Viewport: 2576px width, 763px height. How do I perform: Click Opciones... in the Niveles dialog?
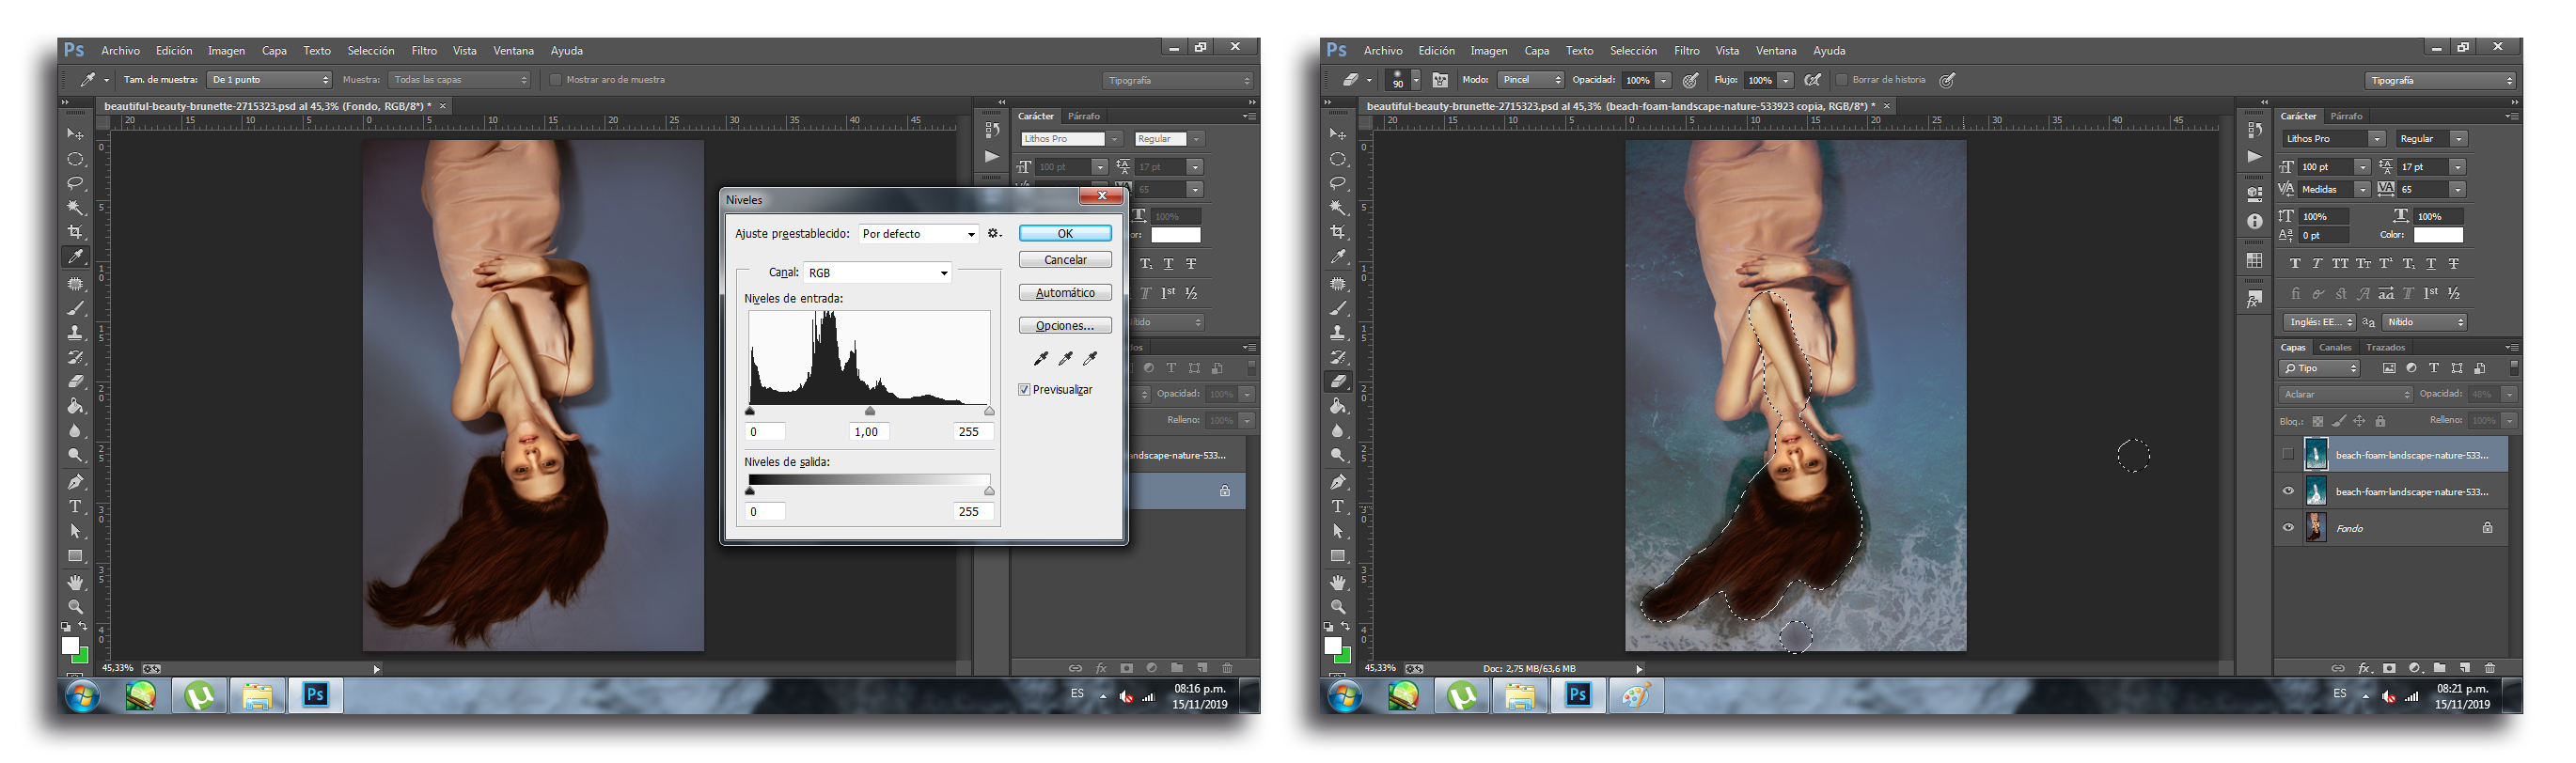(1065, 325)
